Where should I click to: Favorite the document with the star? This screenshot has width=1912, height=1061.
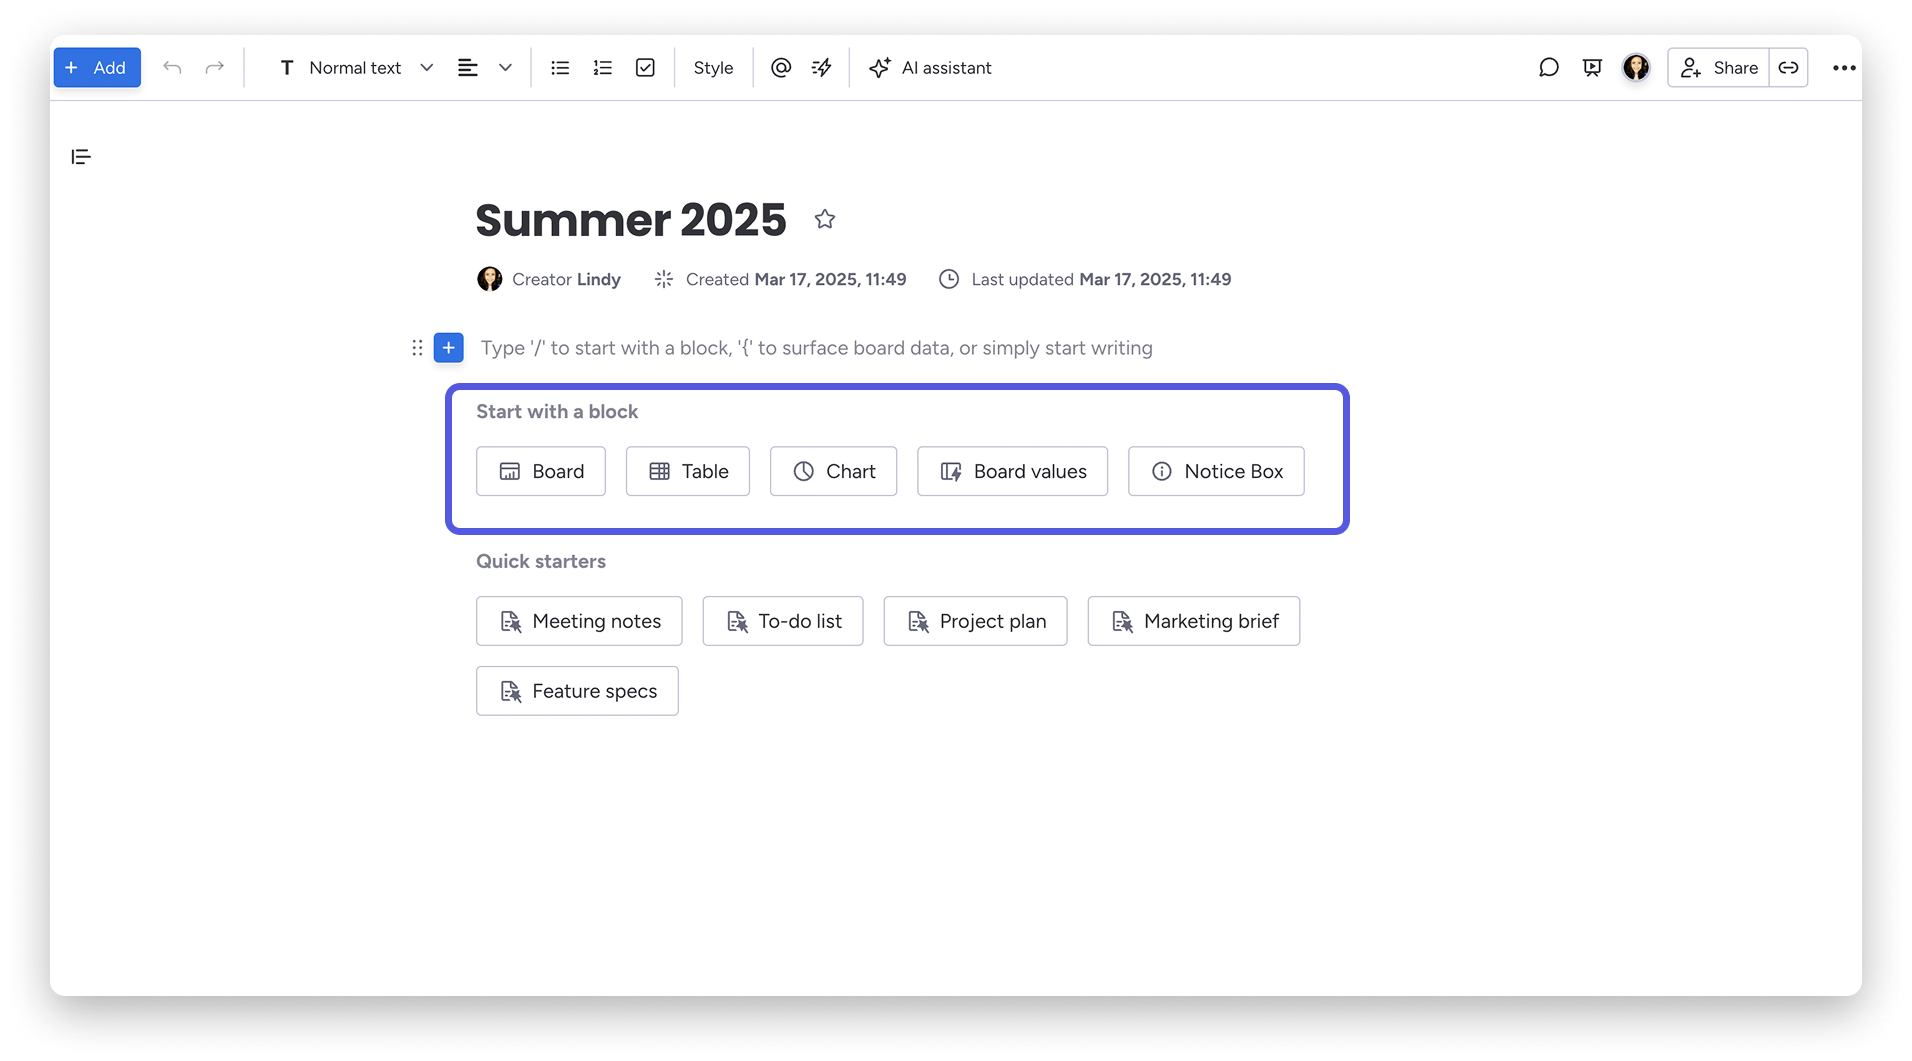click(824, 219)
